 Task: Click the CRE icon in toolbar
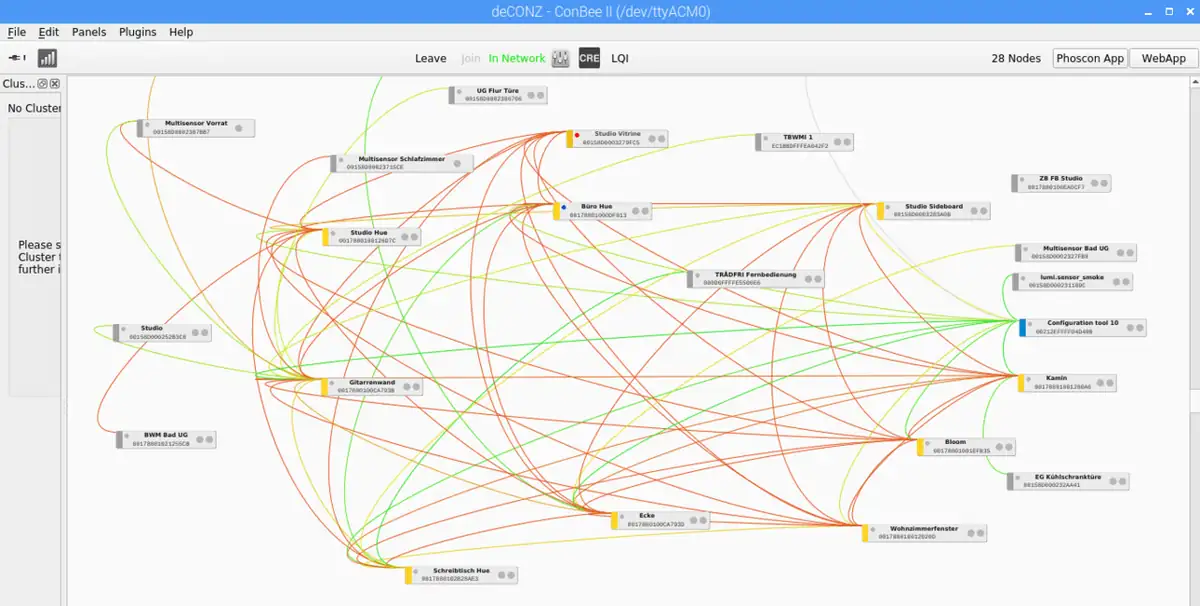click(x=589, y=59)
